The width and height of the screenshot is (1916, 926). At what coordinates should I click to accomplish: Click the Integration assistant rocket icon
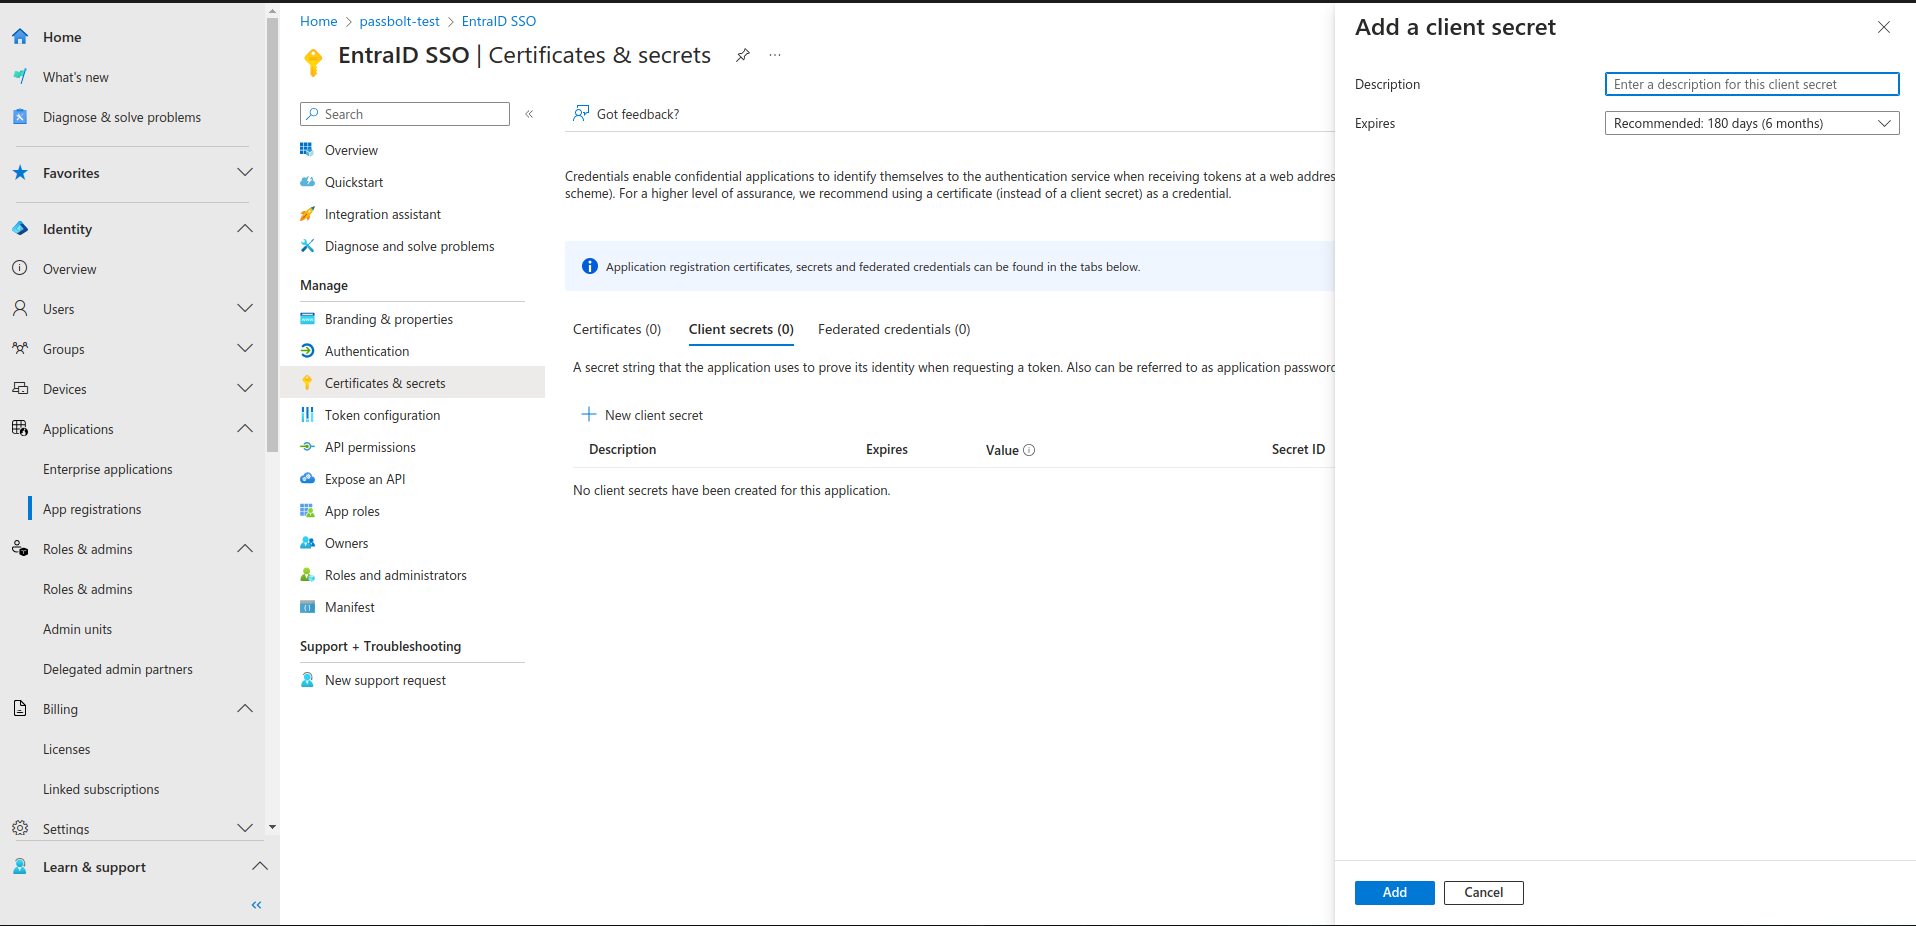click(x=308, y=214)
